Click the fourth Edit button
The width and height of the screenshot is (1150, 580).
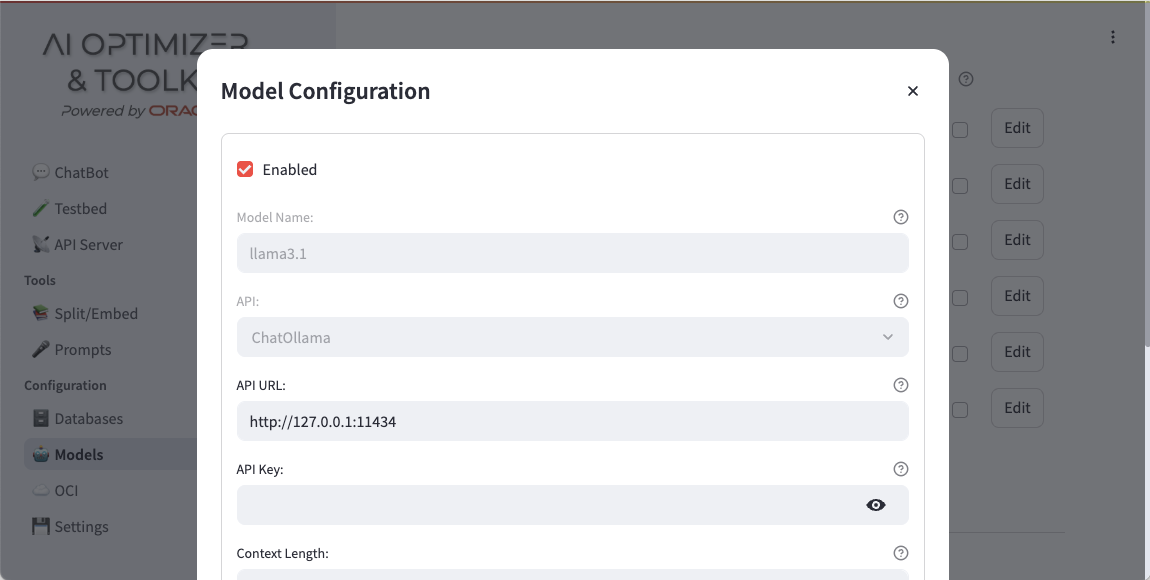pyautogui.click(x=1017, y=295)
